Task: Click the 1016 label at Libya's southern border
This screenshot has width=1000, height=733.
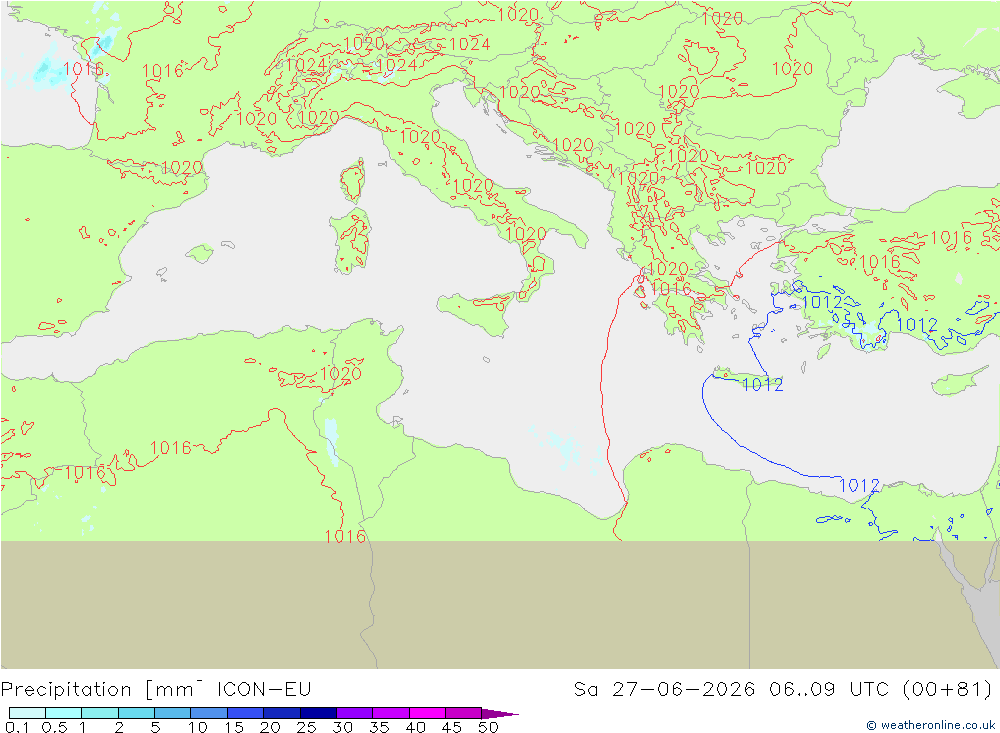Action: (x=345, y=537)
